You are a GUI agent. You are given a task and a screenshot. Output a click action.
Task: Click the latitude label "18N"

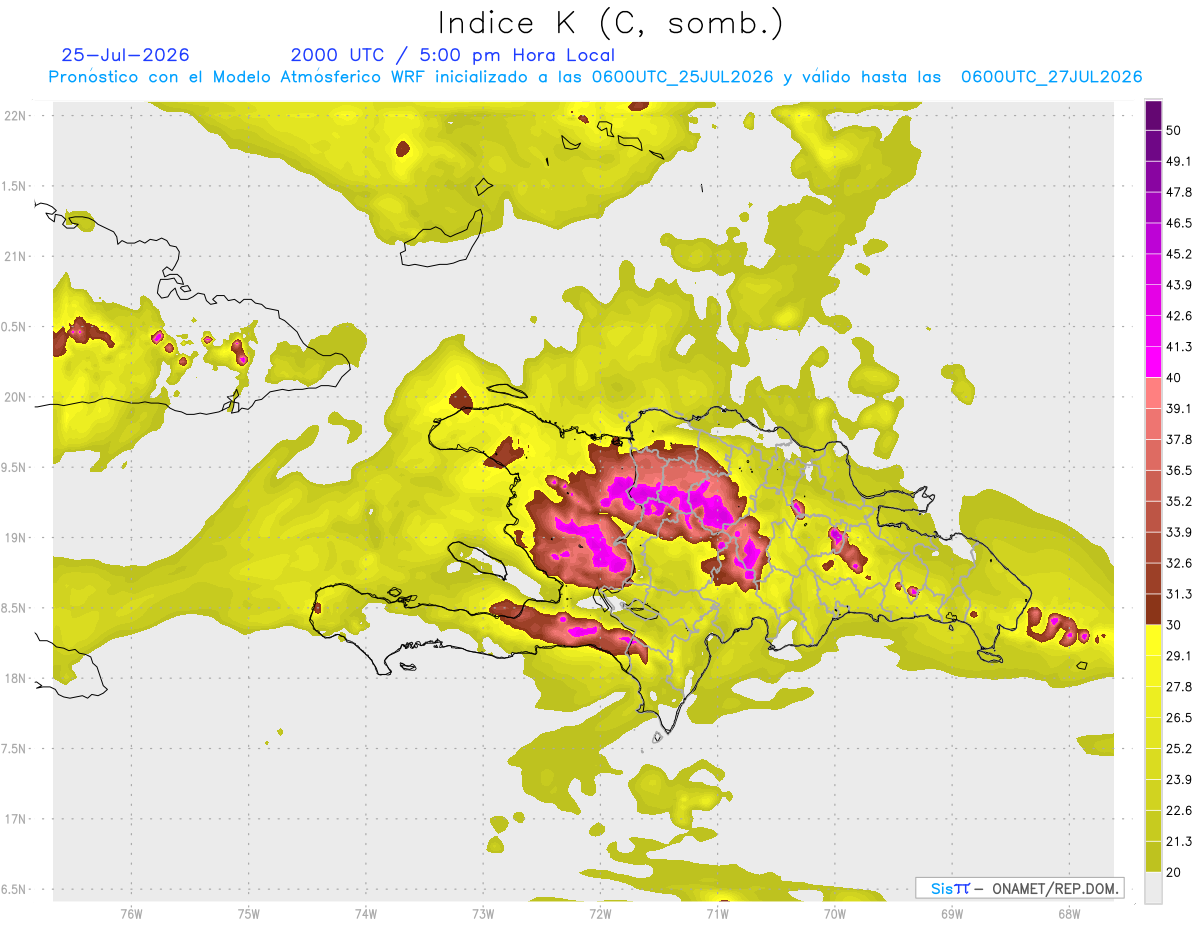[16, 679]
